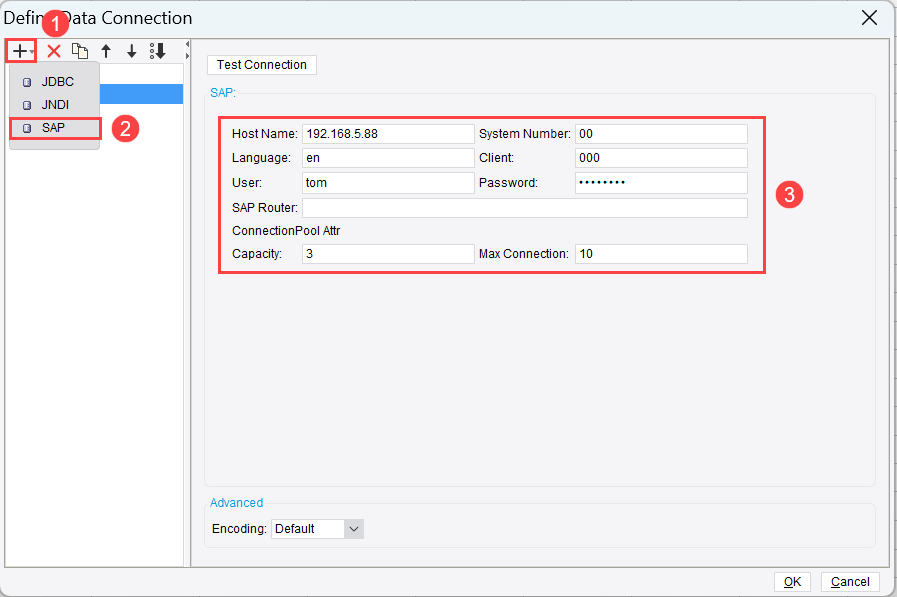
Task: Click the SAP Router field
Action: (525, 208)
